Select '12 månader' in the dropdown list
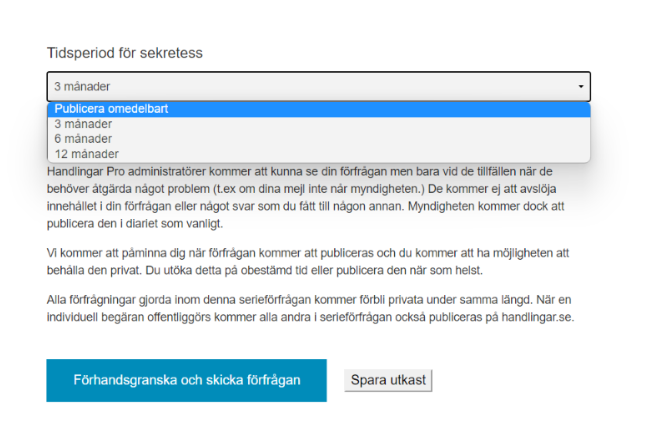 click(x=86, y=154)
